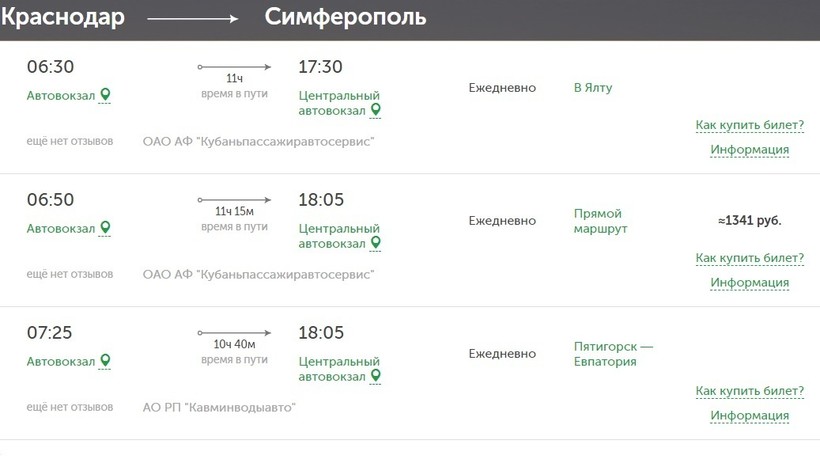Select the "Пятигорск — Евпатория" route label
The image size is (820, 463).
coord(613,354)
